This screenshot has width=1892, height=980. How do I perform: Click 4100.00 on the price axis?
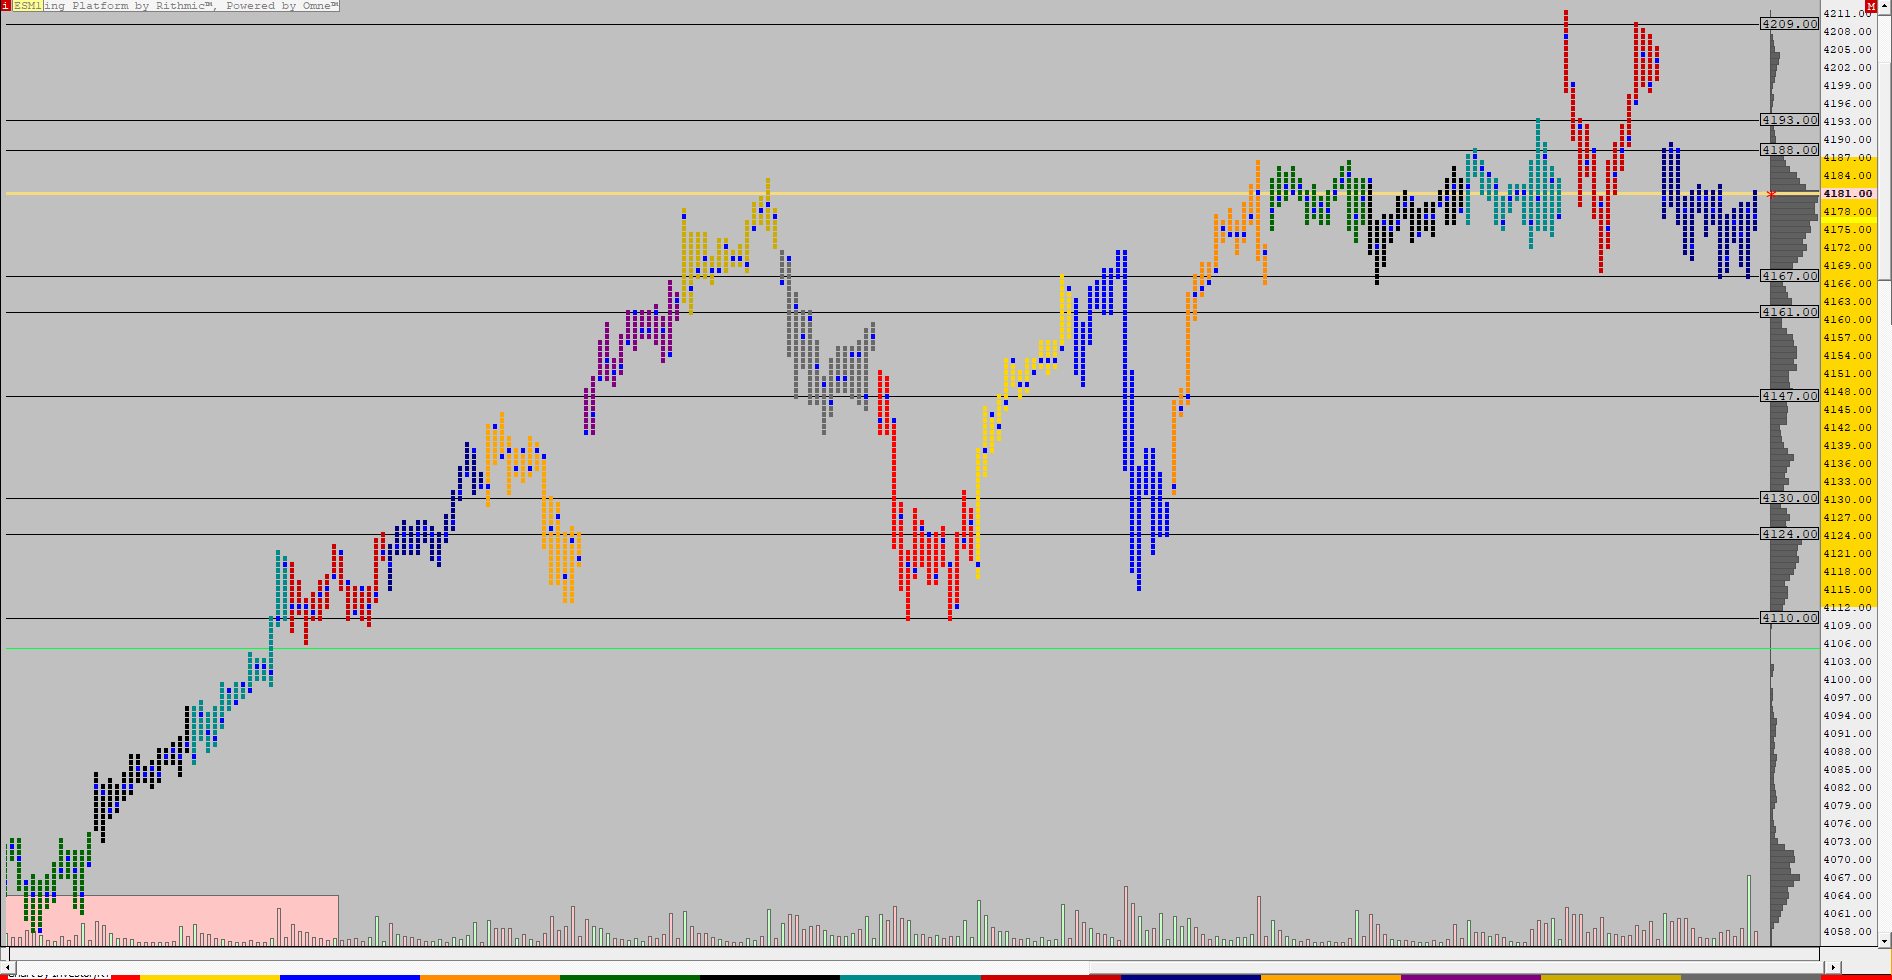[1848, 680]
